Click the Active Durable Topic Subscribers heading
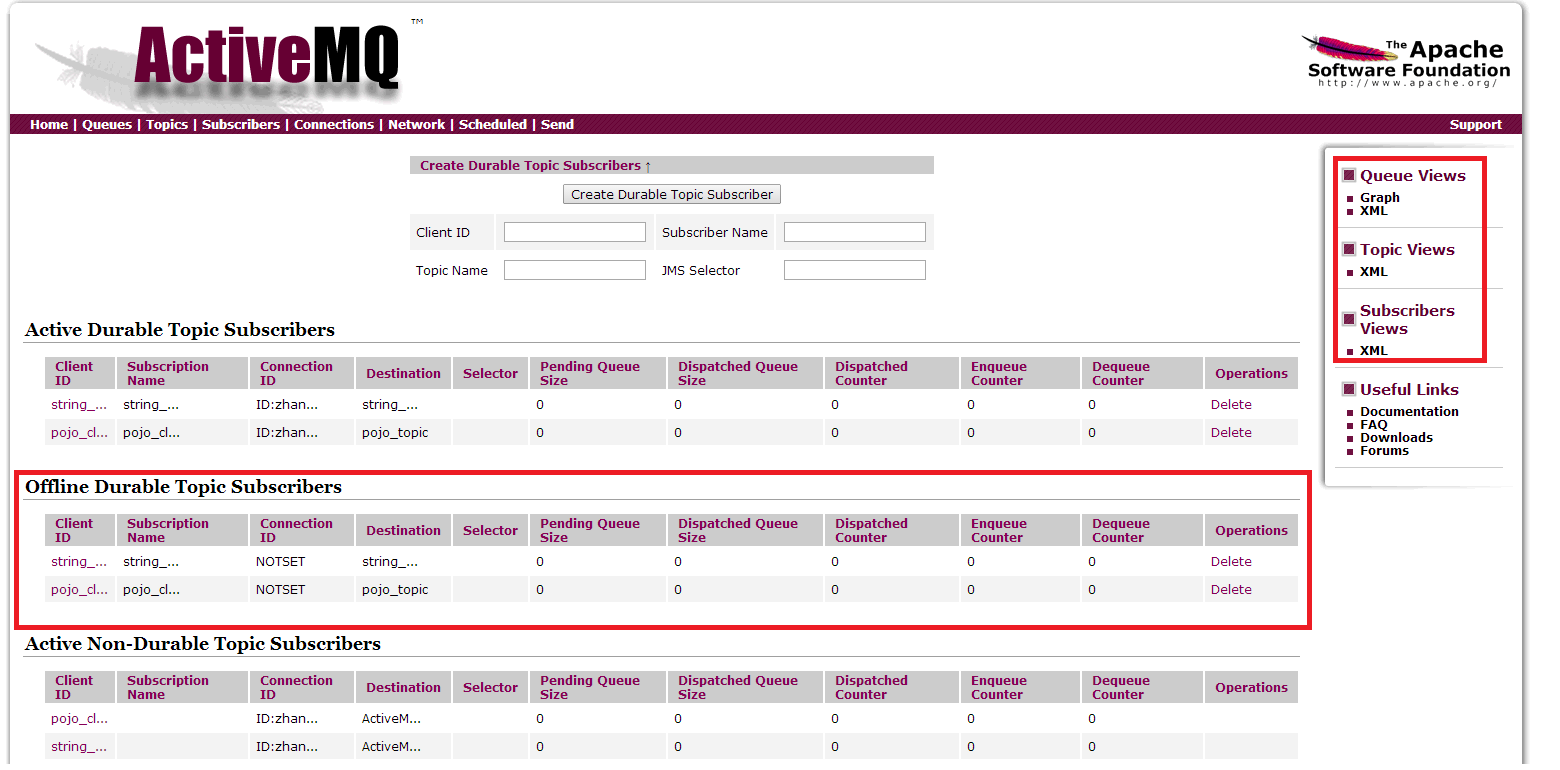 pos(180,330)
